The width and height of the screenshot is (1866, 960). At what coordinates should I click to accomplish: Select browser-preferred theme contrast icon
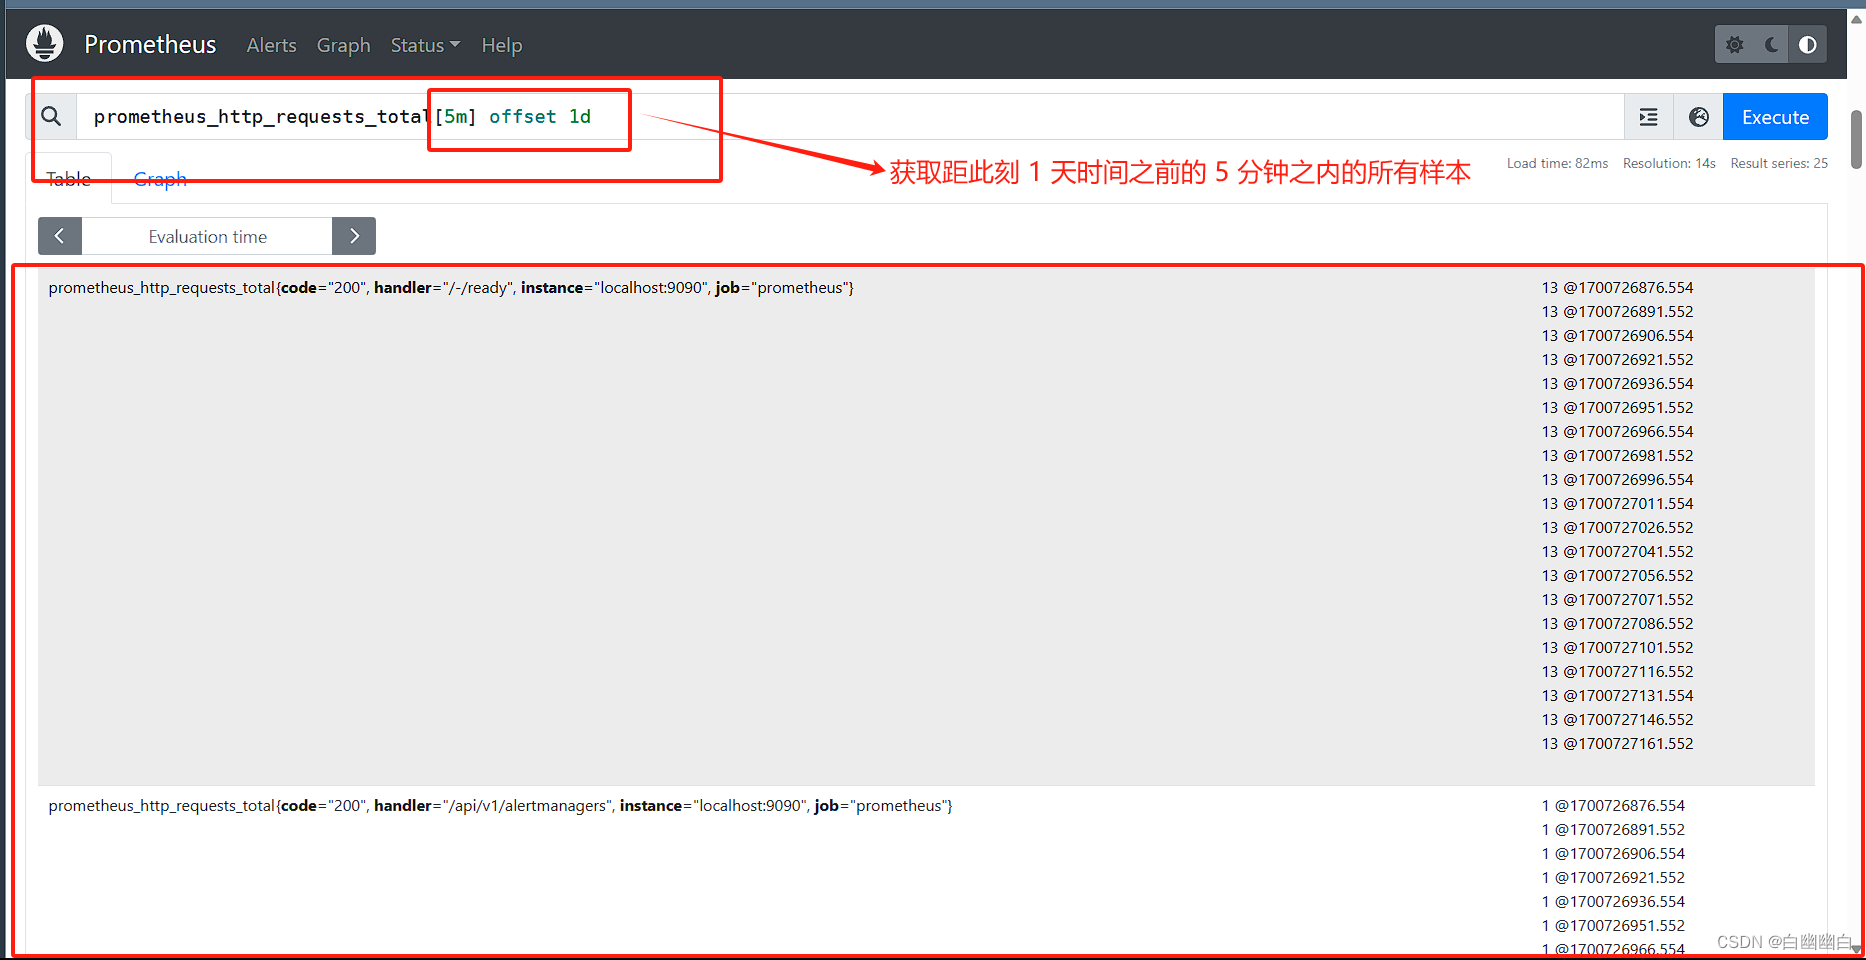(x=1808, y=45)
